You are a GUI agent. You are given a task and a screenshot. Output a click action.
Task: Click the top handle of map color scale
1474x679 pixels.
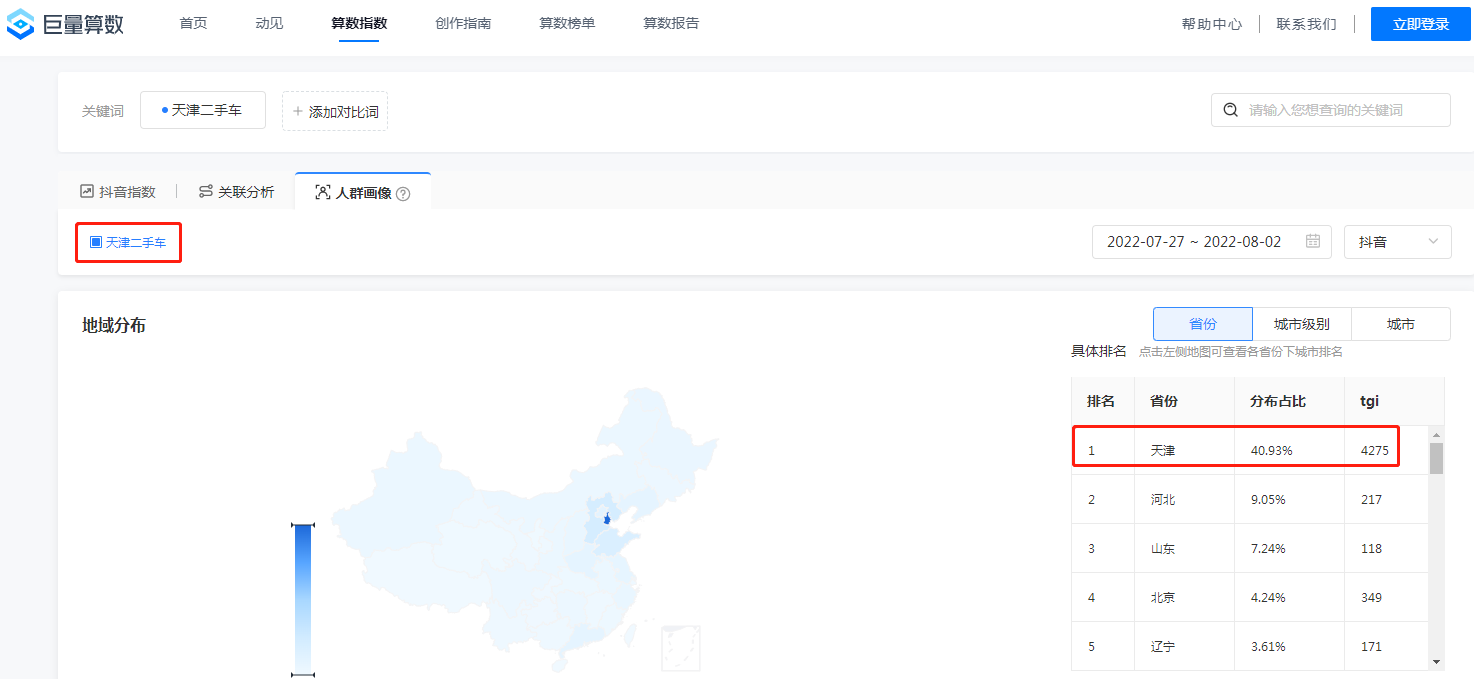point(303,525)
